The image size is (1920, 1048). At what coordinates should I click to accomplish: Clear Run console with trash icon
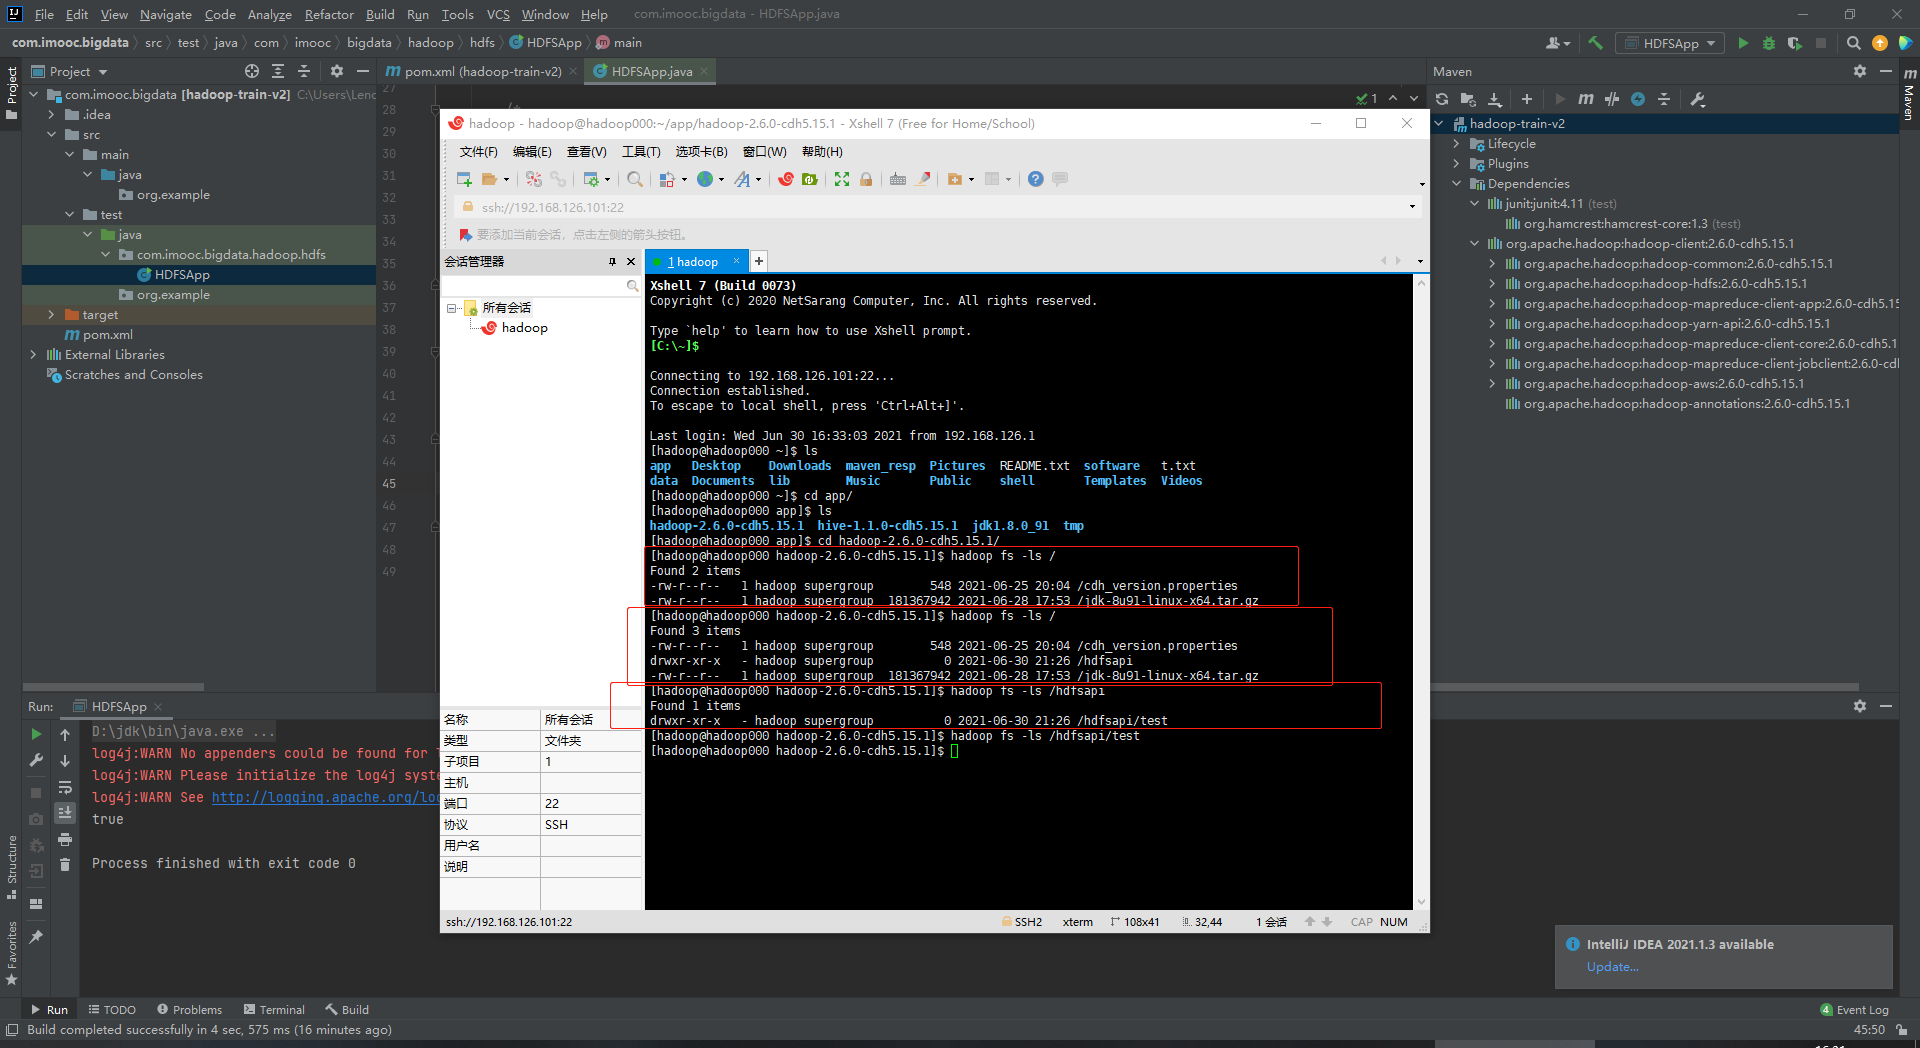(x=65, y=865)
